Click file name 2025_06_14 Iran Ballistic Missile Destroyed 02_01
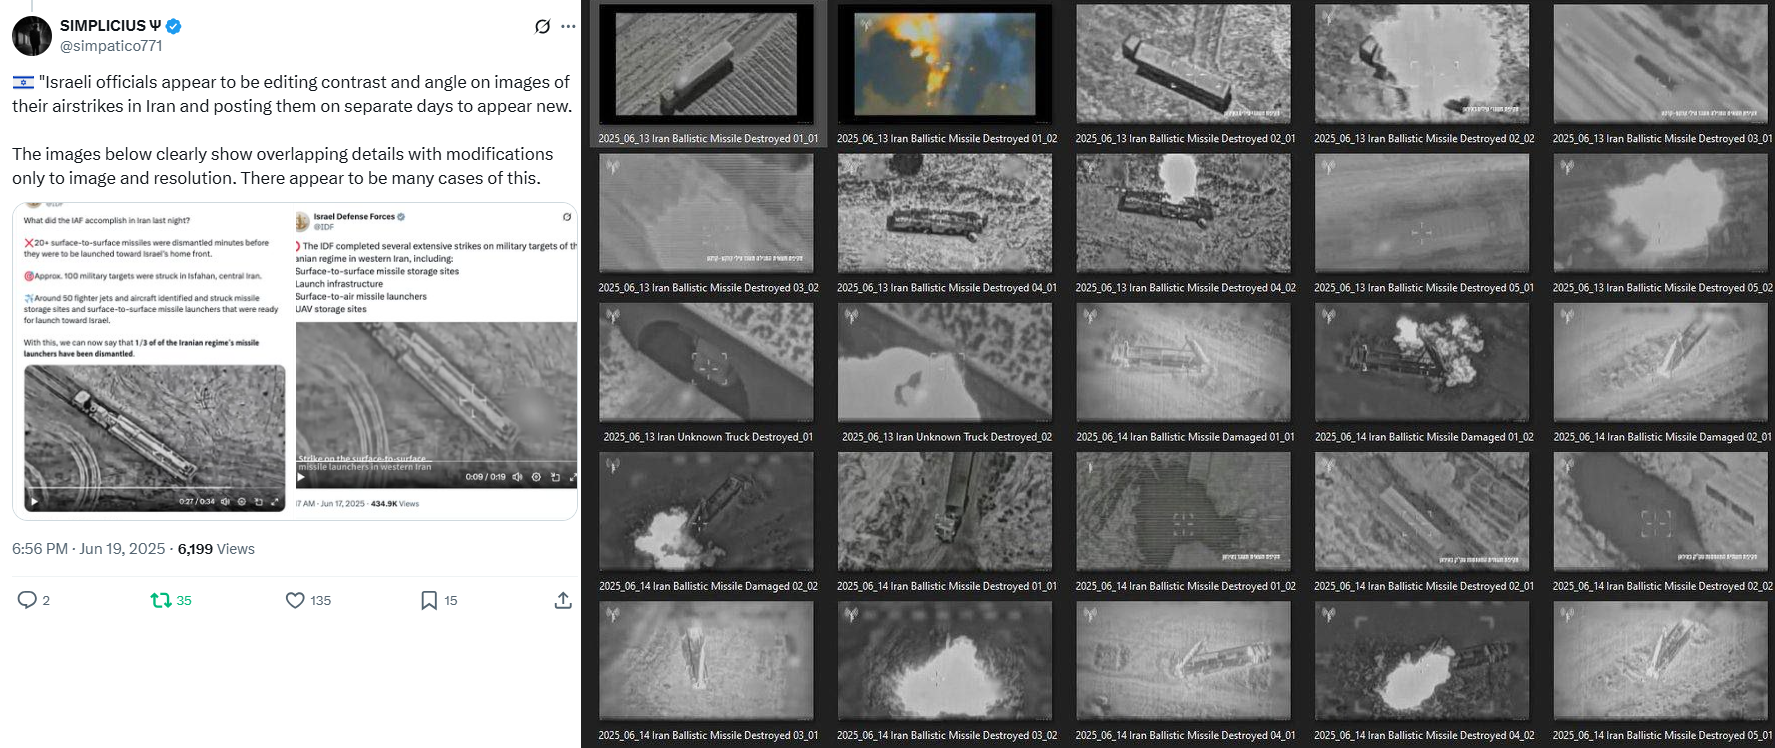The height and width of the screenshot is (748, 1775). (x=1424, y=586)
